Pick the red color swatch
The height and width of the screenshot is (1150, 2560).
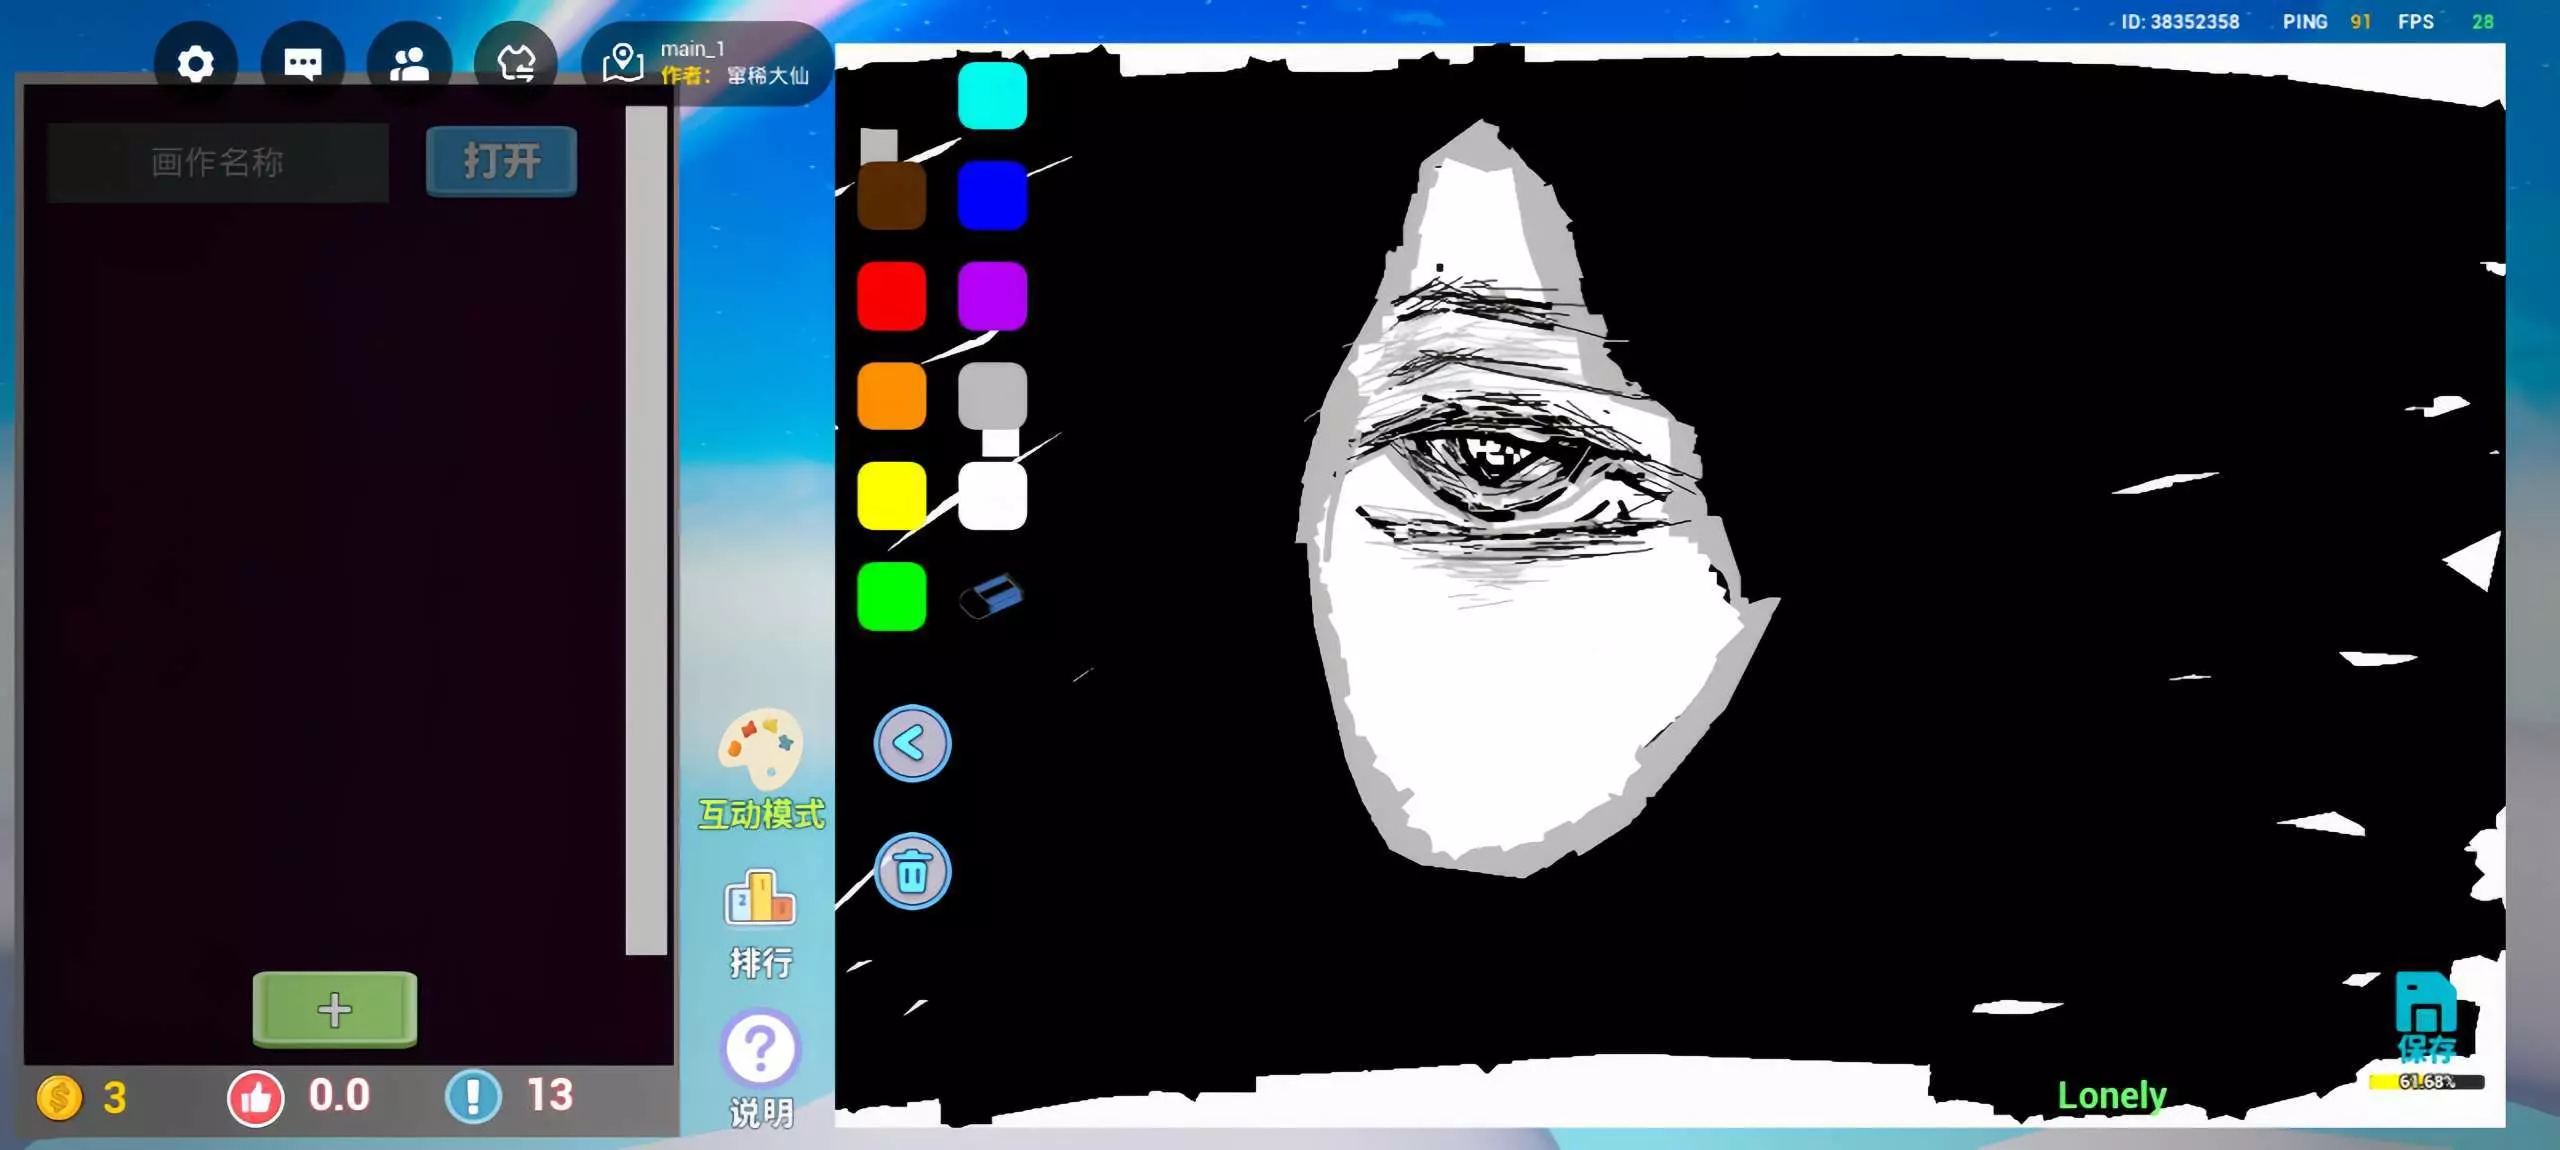[891, 296]
